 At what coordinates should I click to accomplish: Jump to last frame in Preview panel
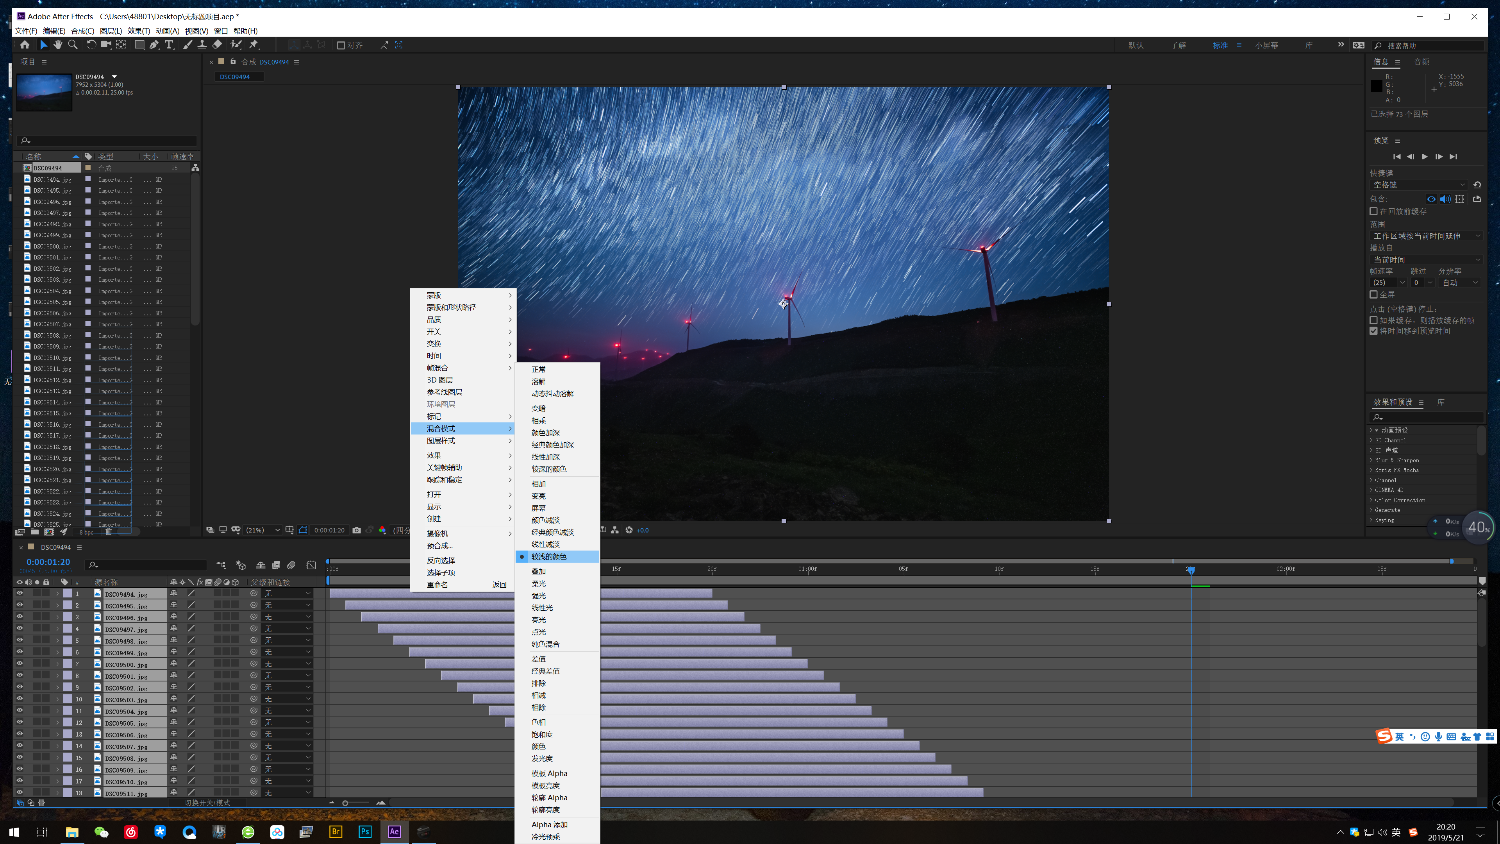tap(1453, 156)
